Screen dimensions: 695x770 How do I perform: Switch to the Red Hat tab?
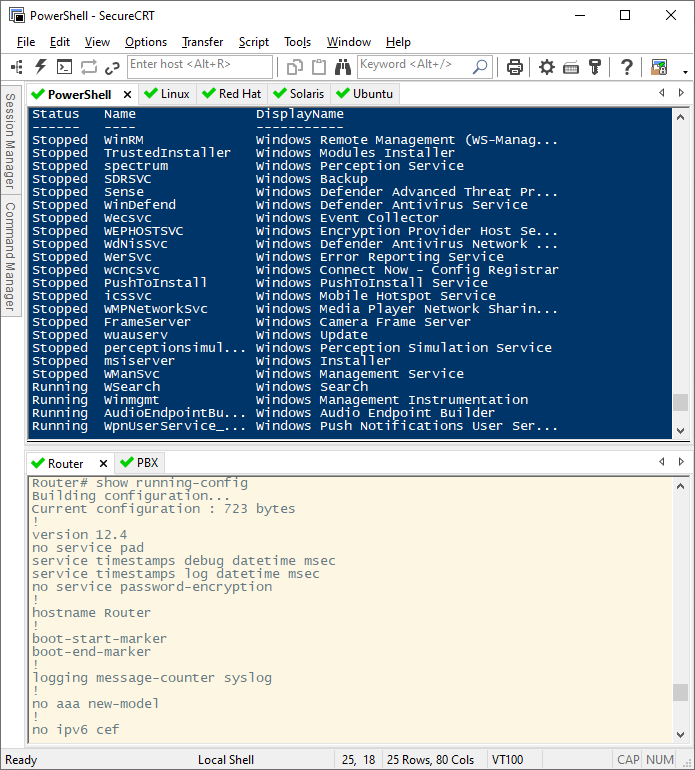point(231,94)
